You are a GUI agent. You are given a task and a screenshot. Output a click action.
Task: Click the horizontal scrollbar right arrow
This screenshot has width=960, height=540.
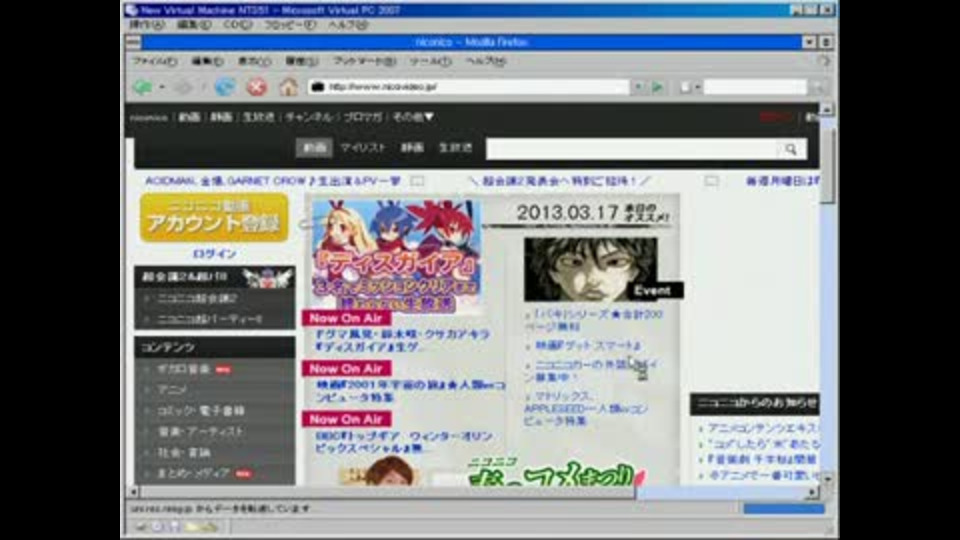(812, 492)
